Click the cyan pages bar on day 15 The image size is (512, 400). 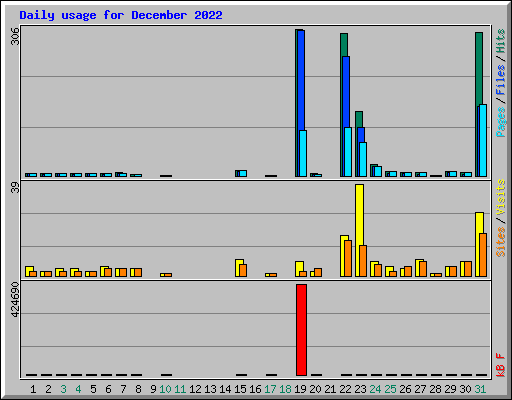point(243,173)
